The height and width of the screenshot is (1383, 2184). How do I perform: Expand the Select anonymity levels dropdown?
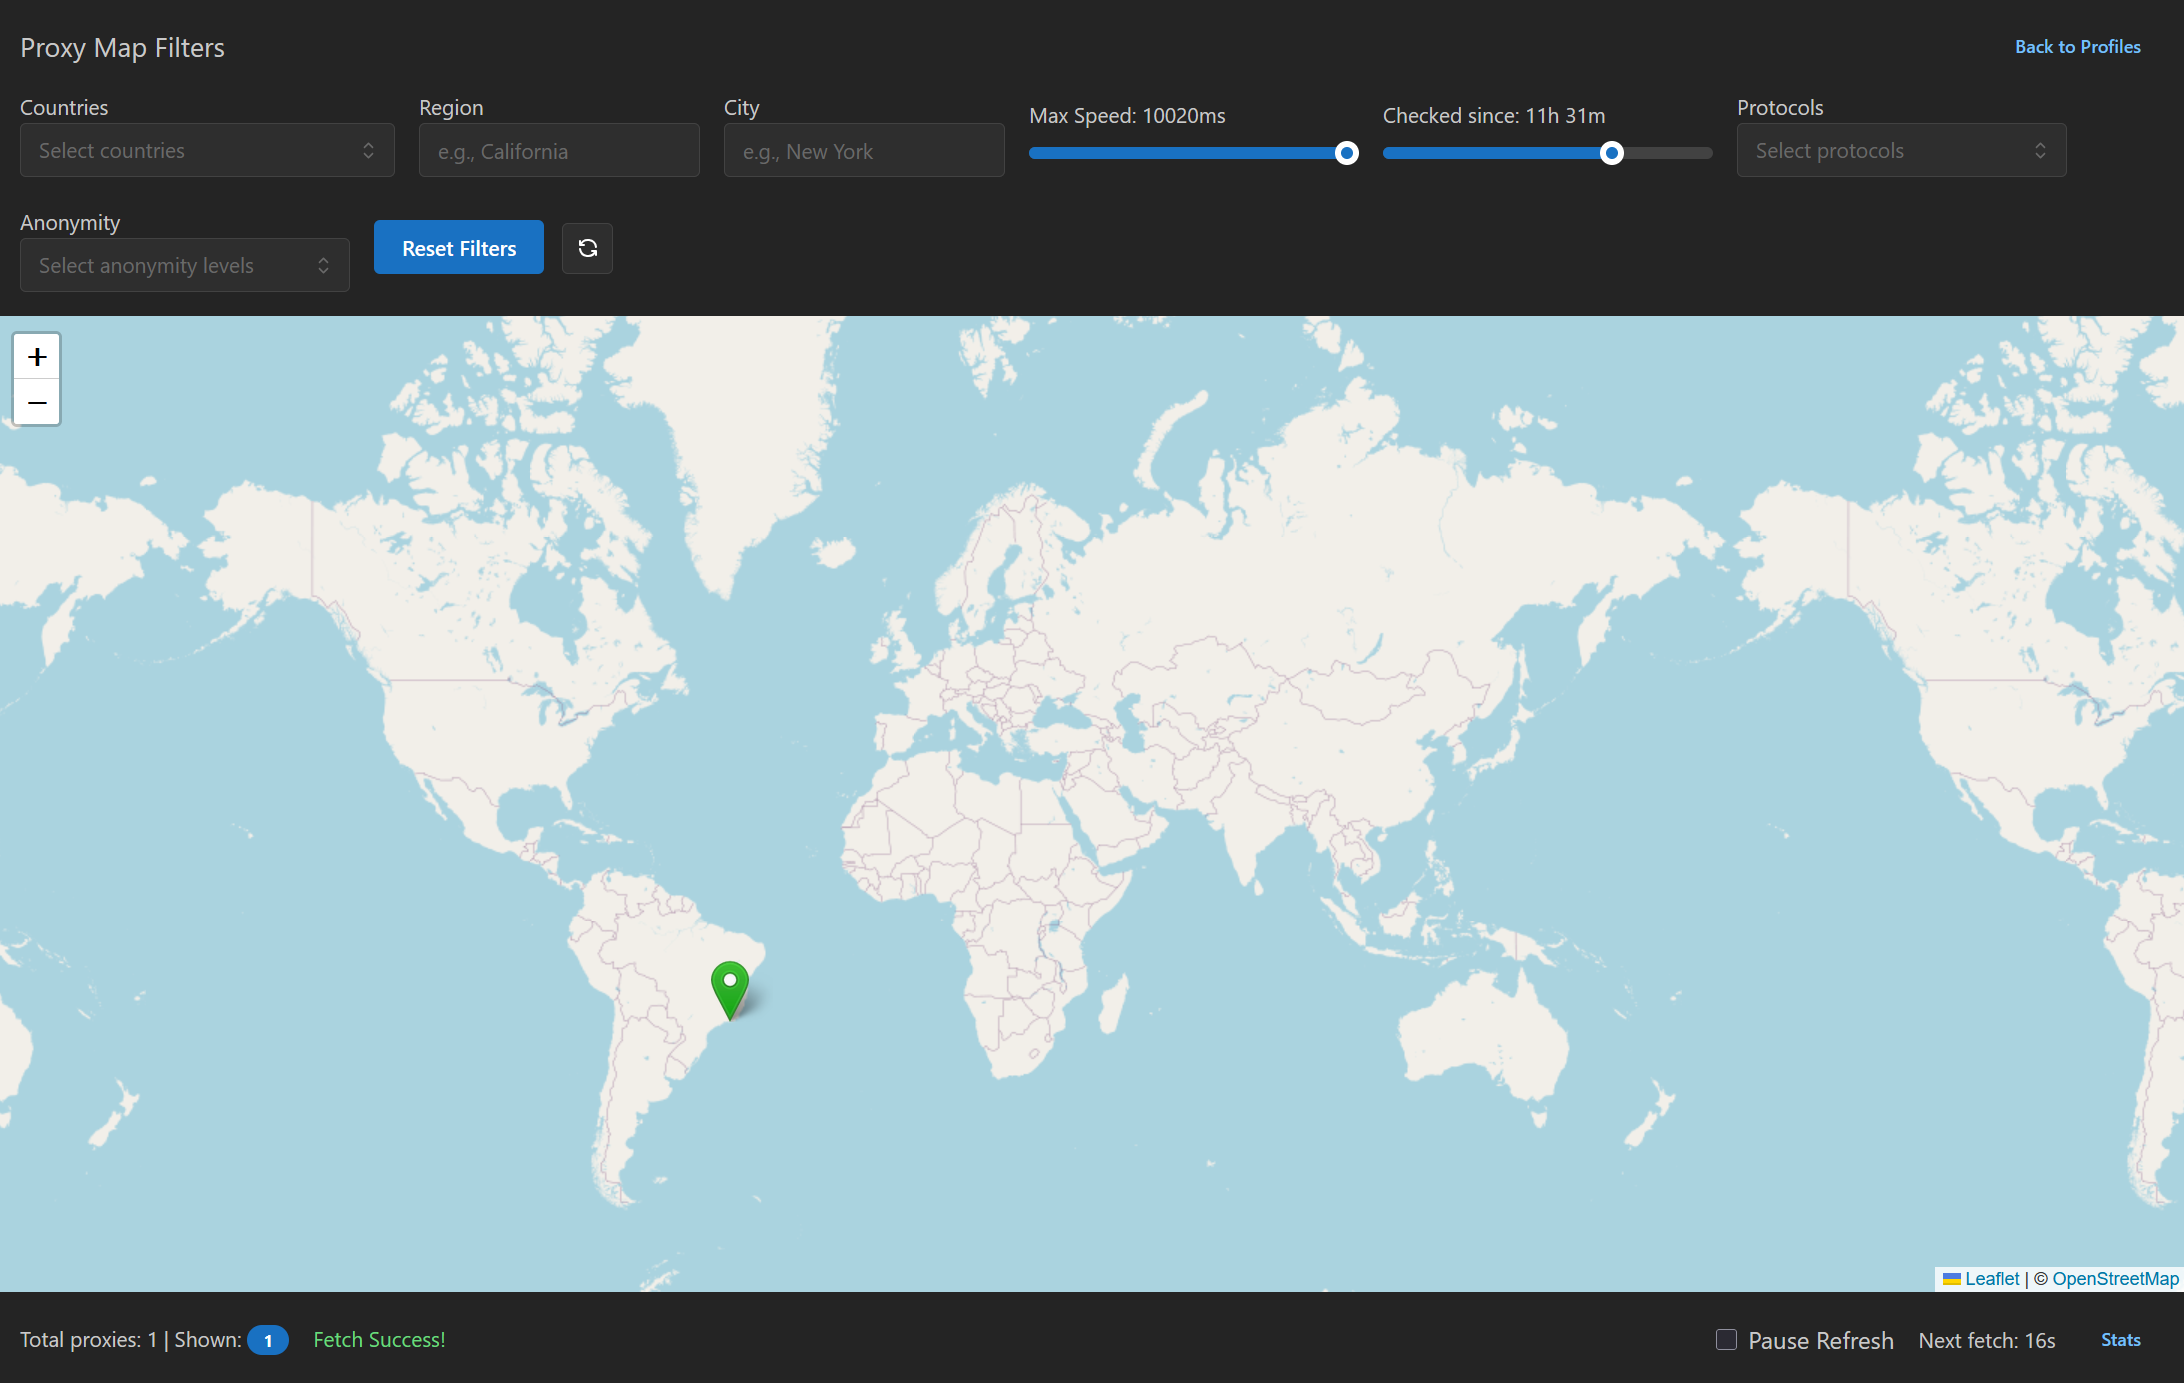coord(185,266)
